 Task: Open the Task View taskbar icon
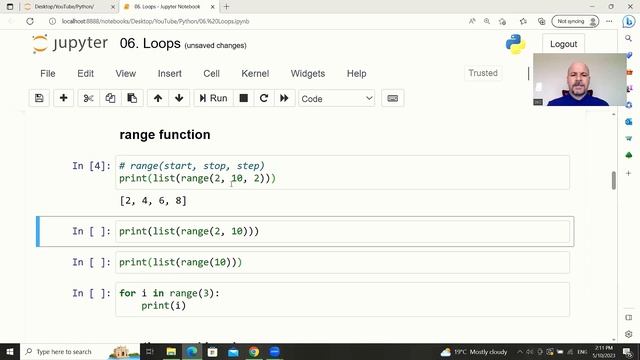pyautogui.click(x=150, y=352)
